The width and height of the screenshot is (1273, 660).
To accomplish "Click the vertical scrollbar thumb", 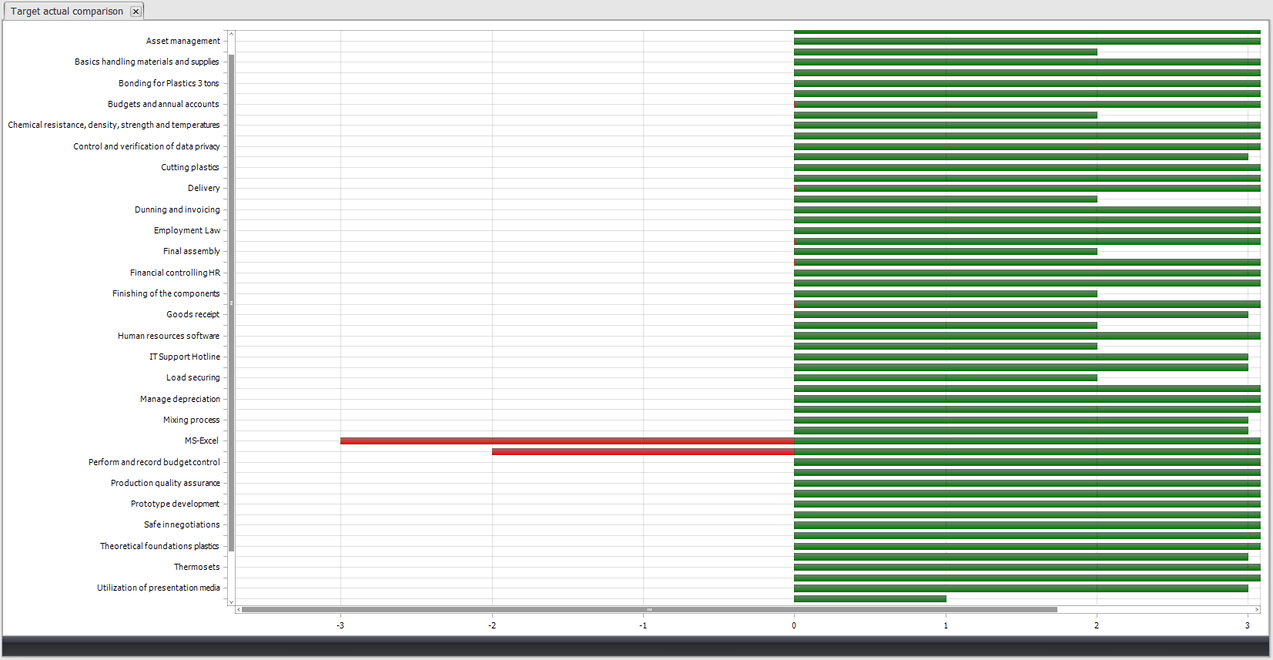I will (231, 300).
